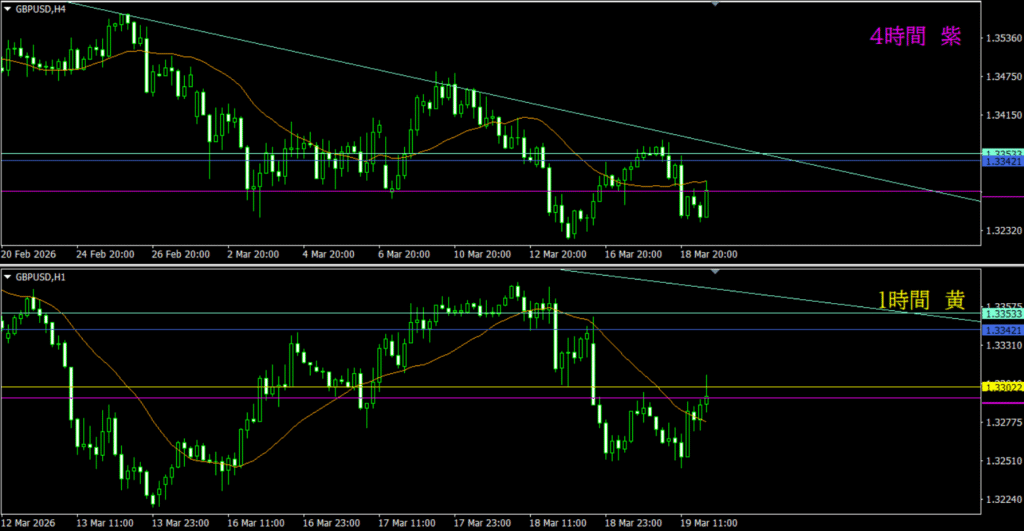The height and width of the screenshot is (531, 1024).
Task: Click the chart shift marker on H4 chart
Action: point(715,4)
